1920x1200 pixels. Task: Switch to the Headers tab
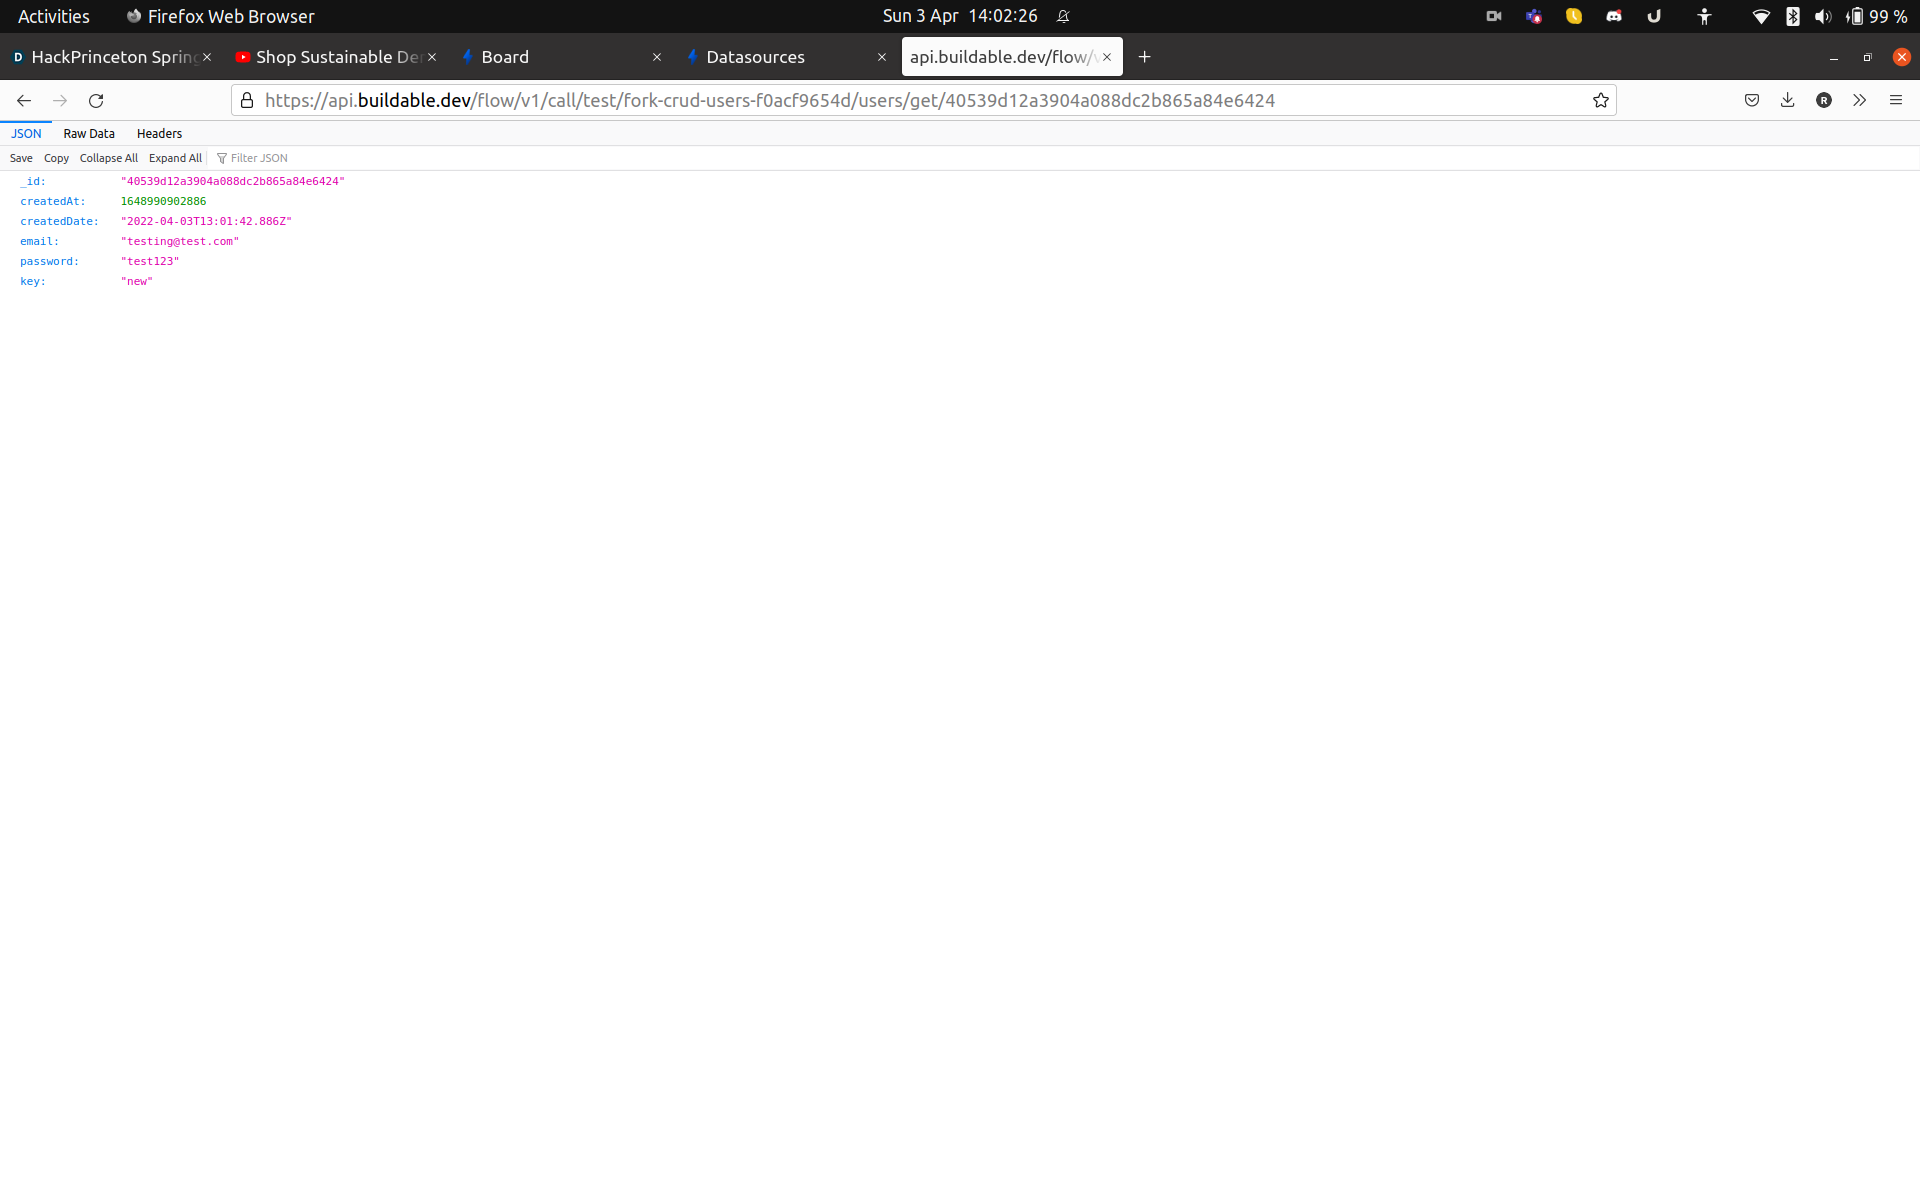click(x=159, y=133)
